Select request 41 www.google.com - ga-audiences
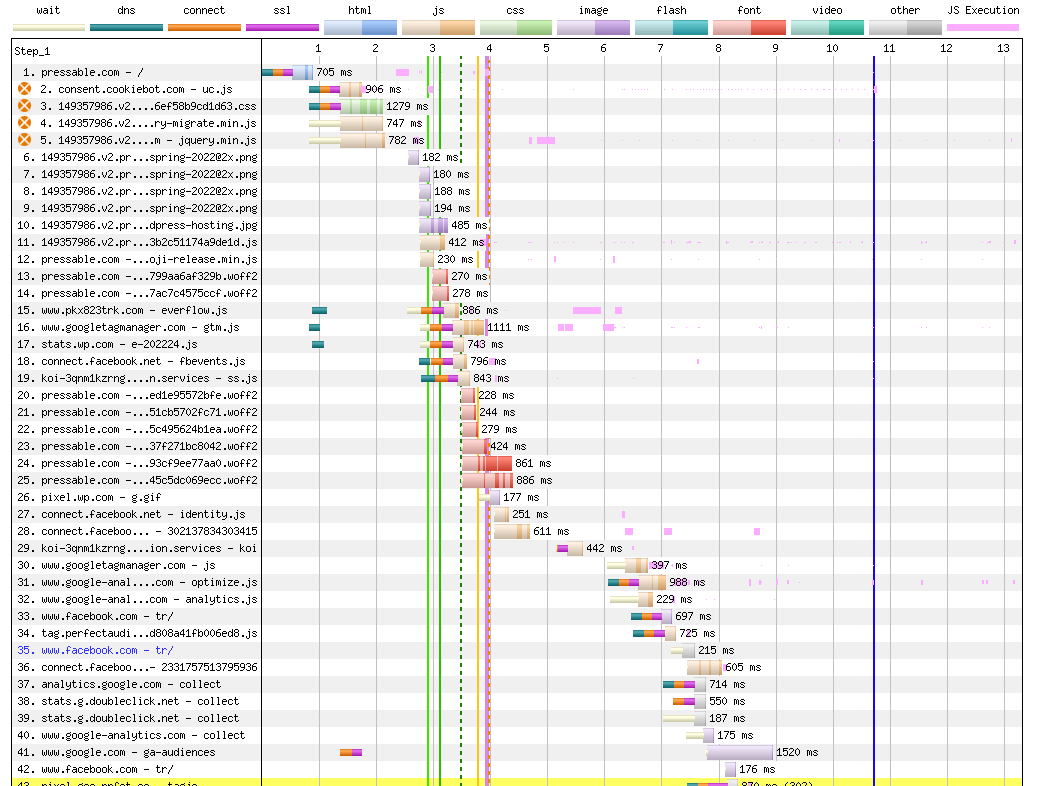The image size is (1061, 786). 116,752
